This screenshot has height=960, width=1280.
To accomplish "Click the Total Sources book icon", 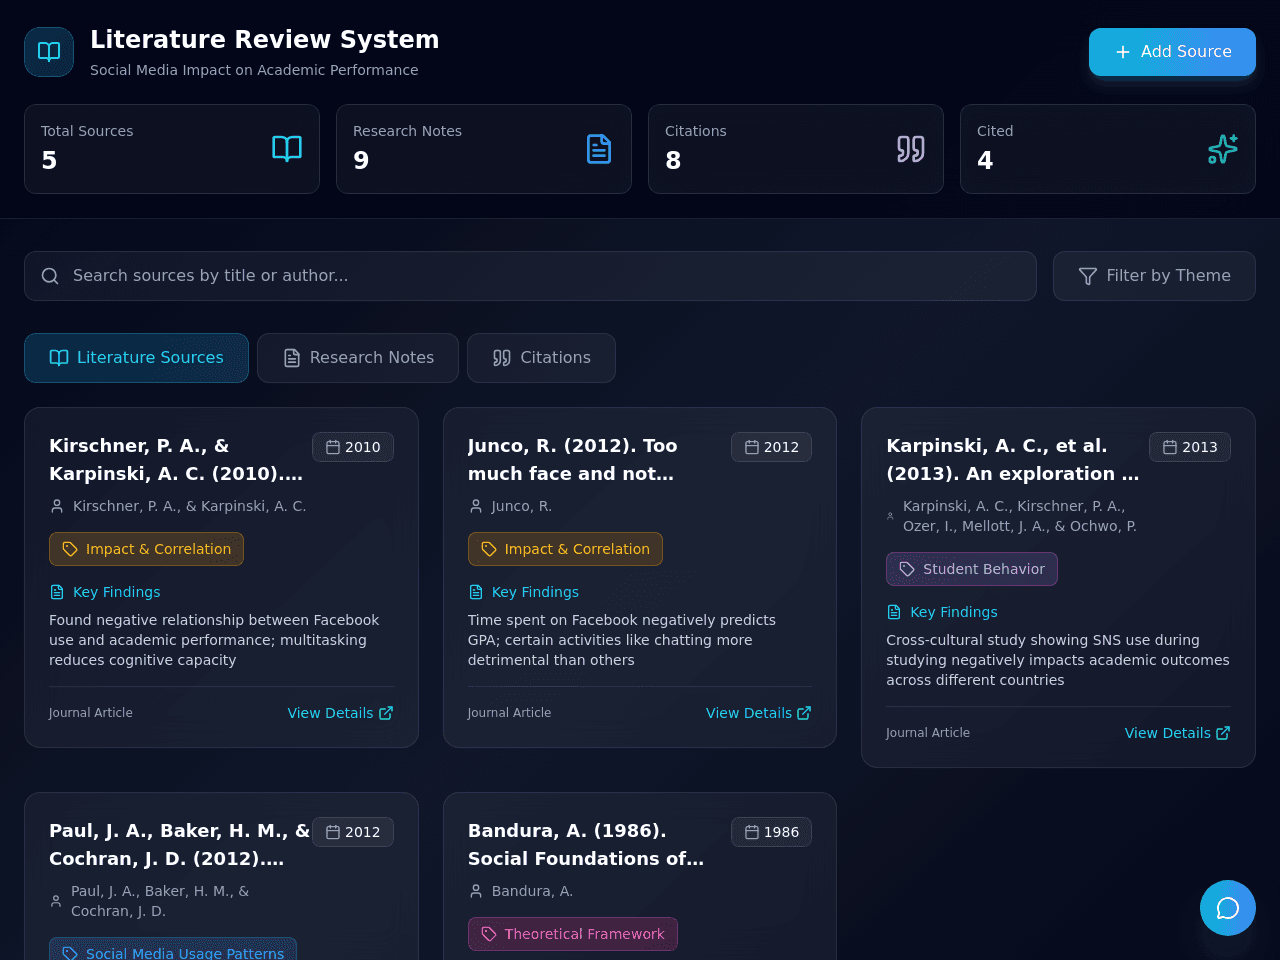I will tap(287, 149).
